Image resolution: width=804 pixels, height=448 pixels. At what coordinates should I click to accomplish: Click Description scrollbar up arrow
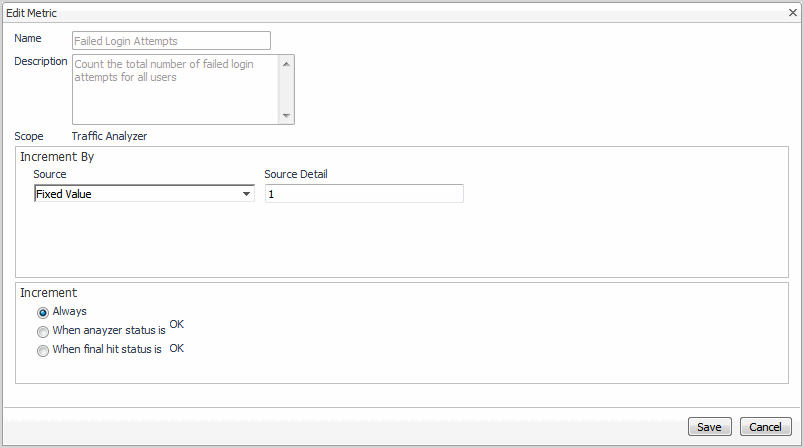[x=287, y=63]
